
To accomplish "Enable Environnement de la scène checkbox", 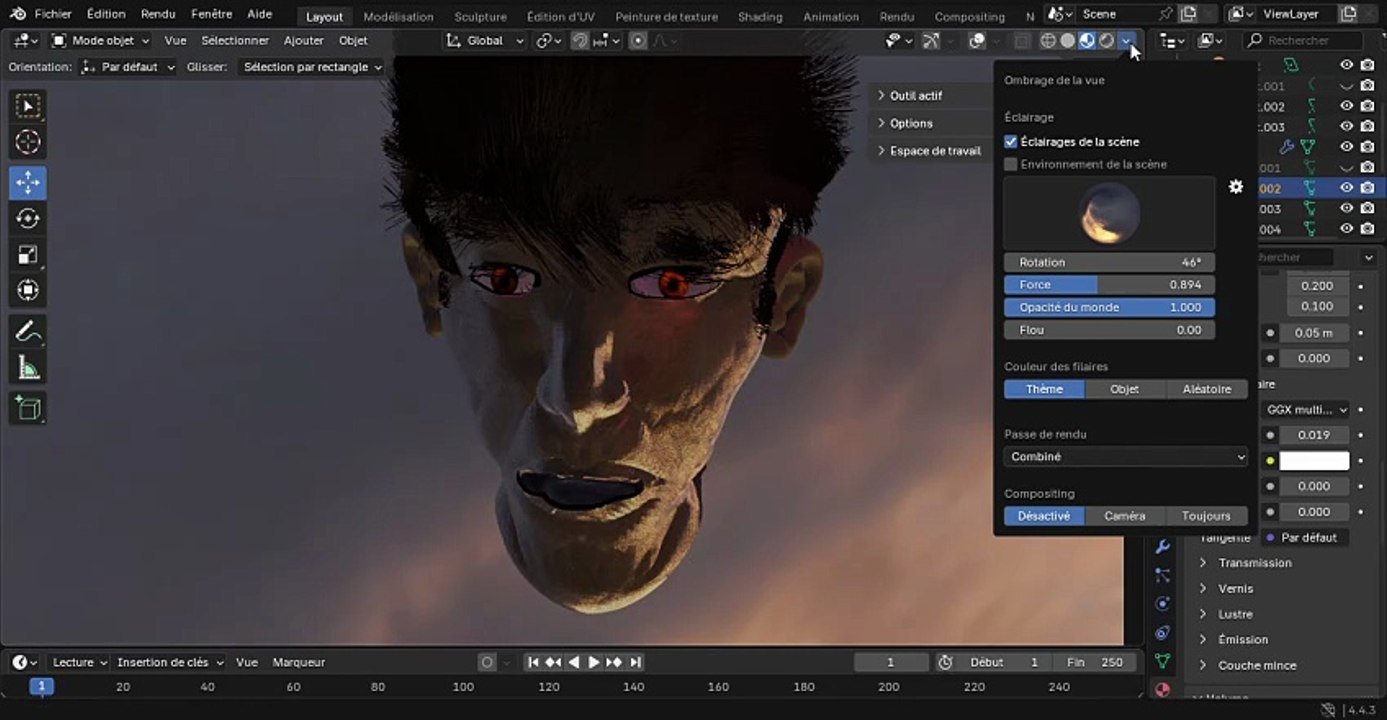I will pyautogui.click(x=1010, y=164).
